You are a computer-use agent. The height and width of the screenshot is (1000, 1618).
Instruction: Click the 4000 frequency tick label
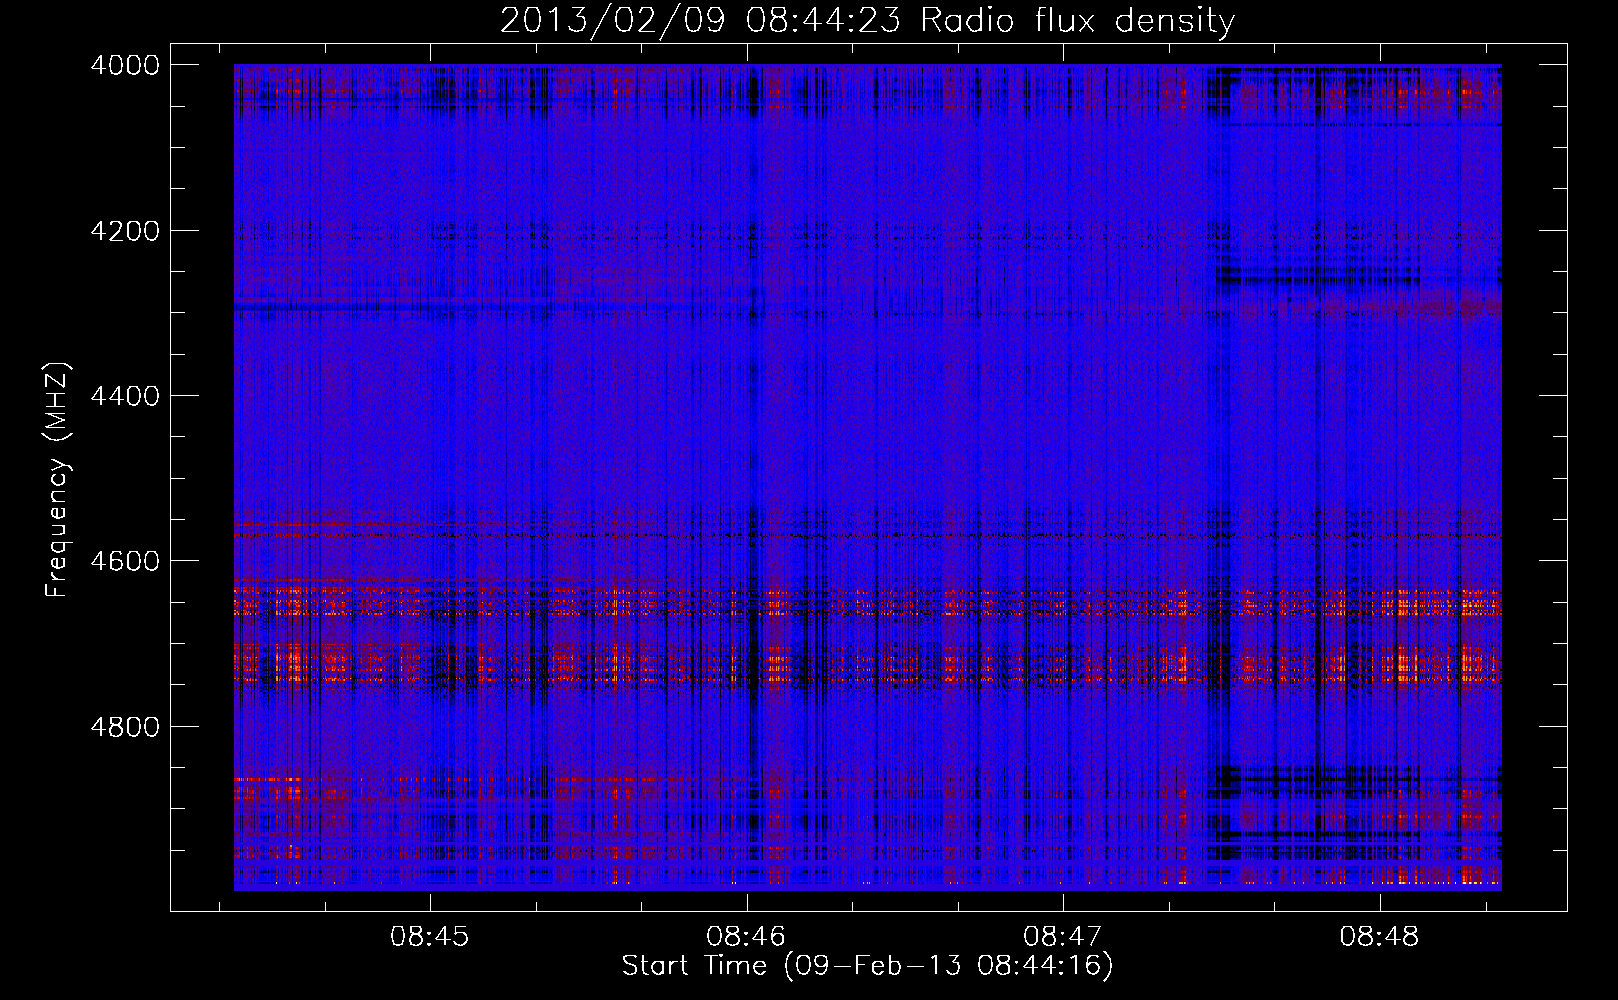[x=125, y=65]
